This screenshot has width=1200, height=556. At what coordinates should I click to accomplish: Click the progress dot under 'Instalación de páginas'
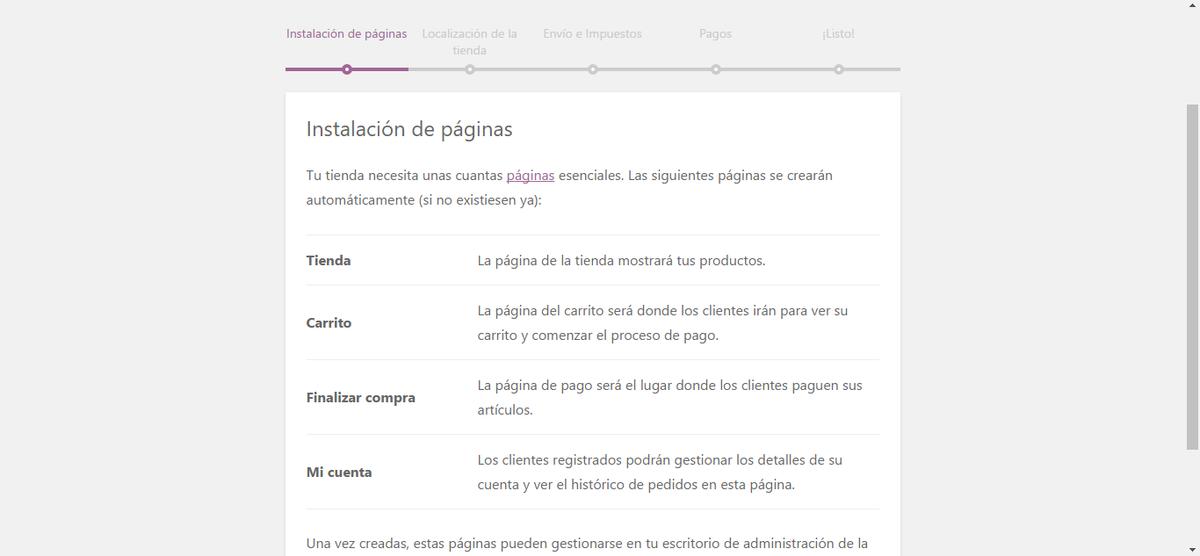coord(346,69)
